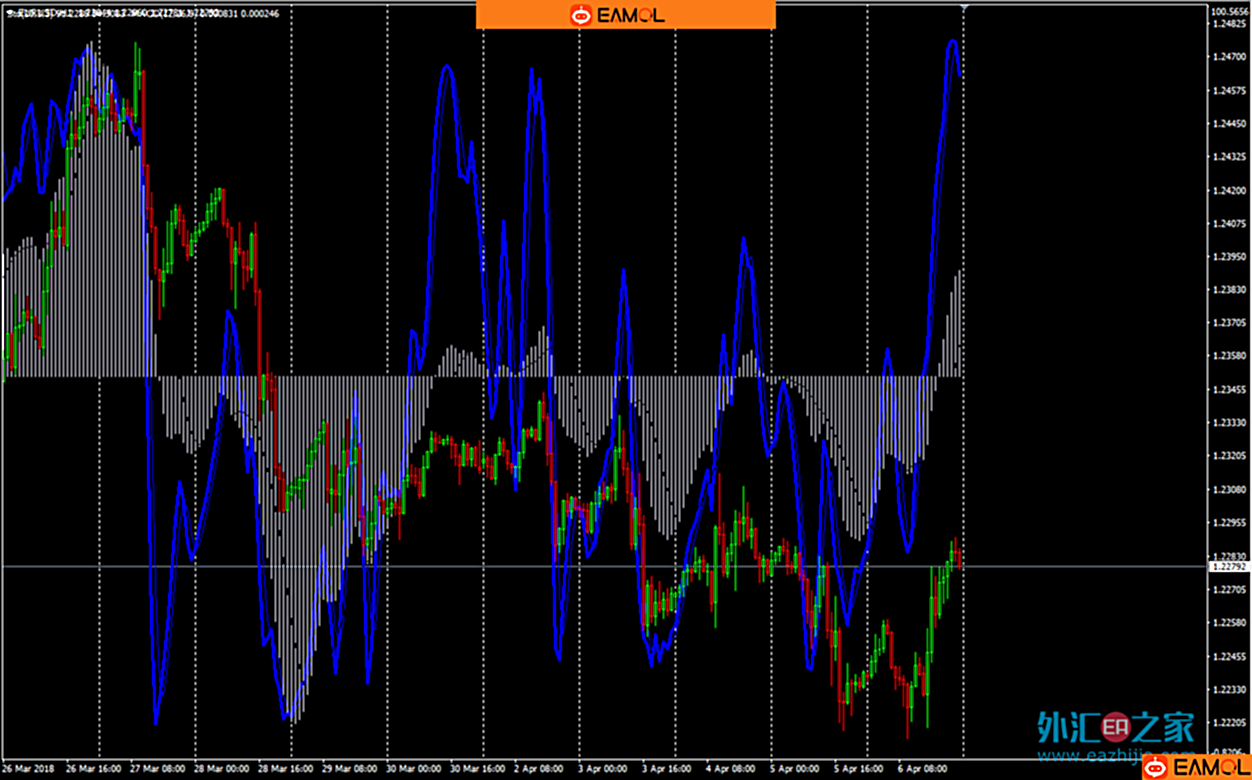This screenshot has width=1252, height=780.
Task: Click the chart shift triangle marker
Action: coord(964,7)
